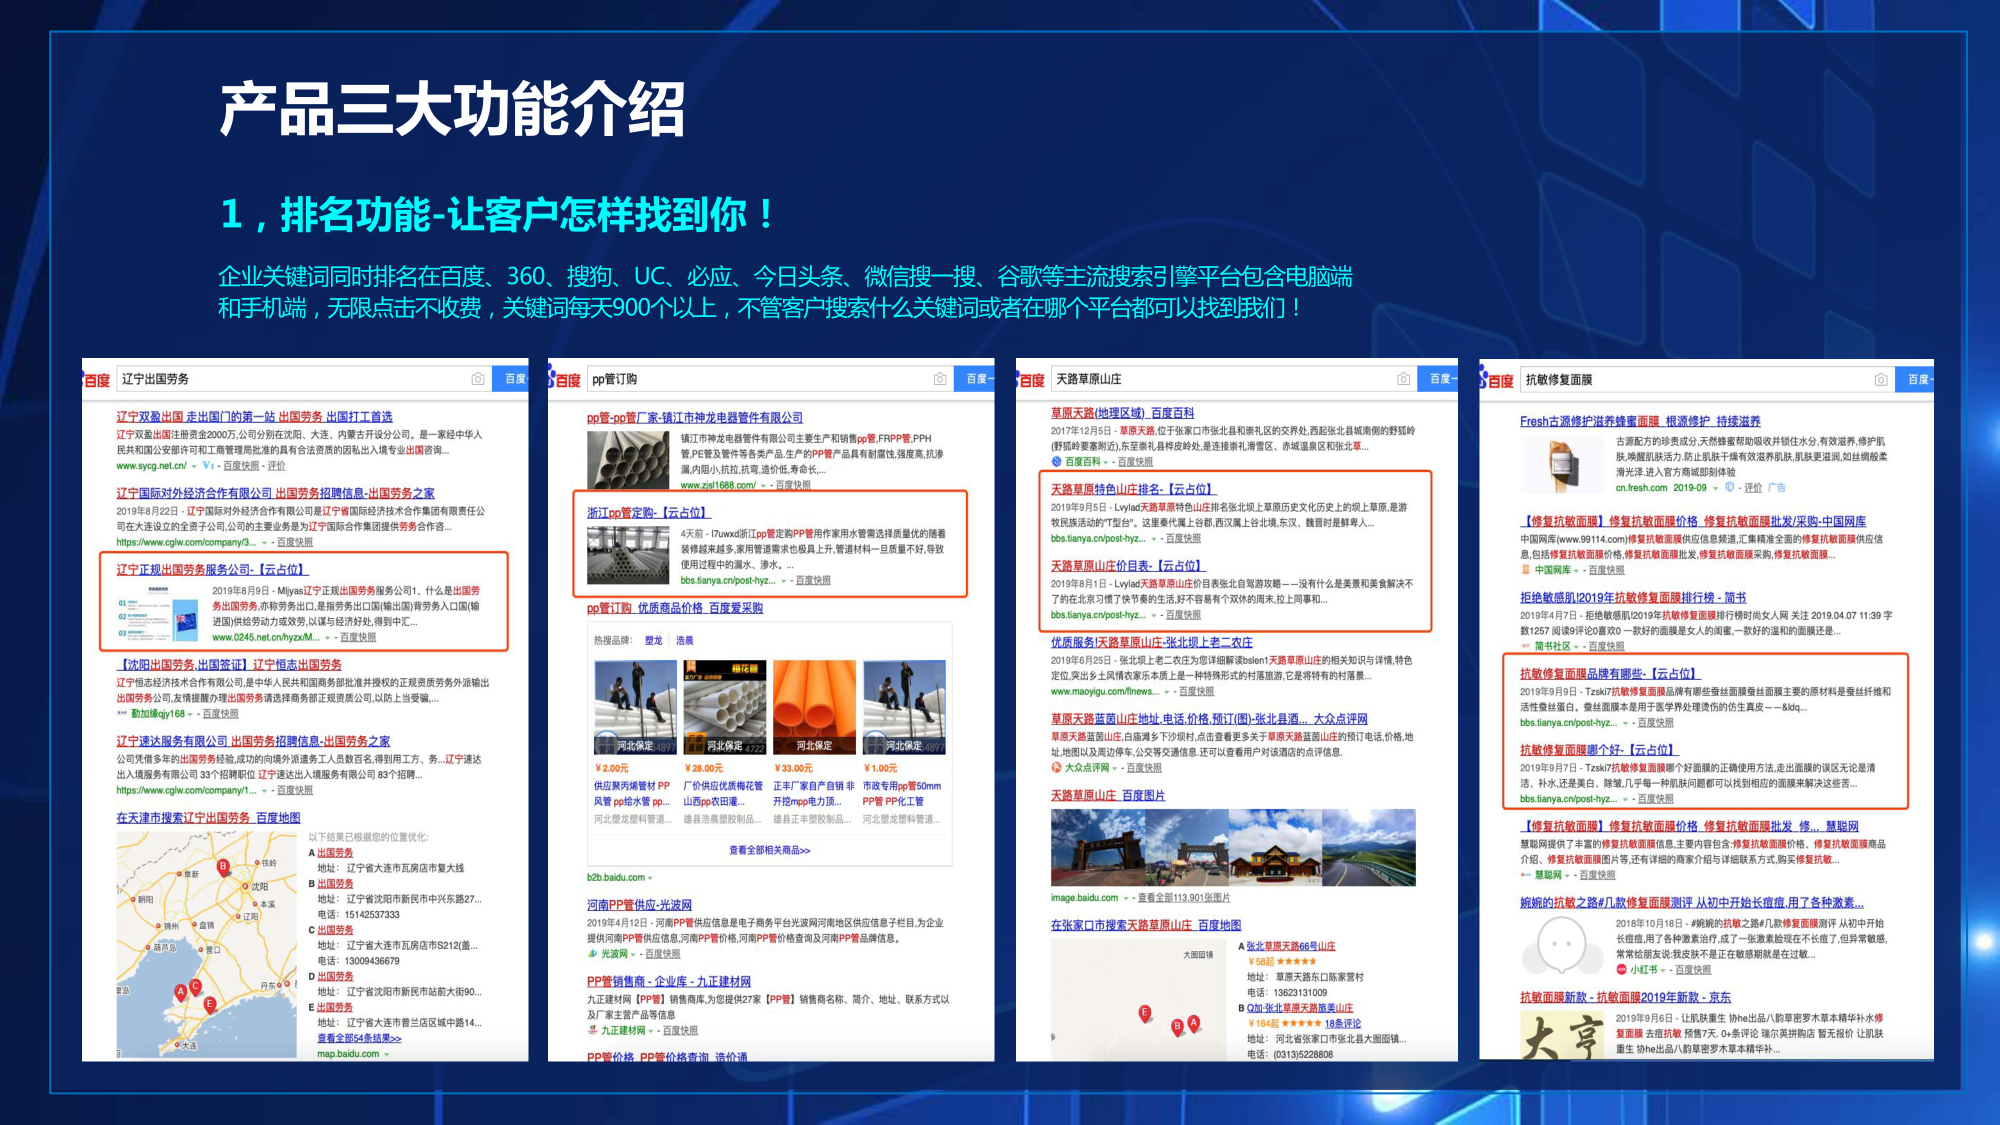This screenshot has height=1125, width=2000.
Task: Click the 大众点评网 source icon
Action: tap(1056, 768)
